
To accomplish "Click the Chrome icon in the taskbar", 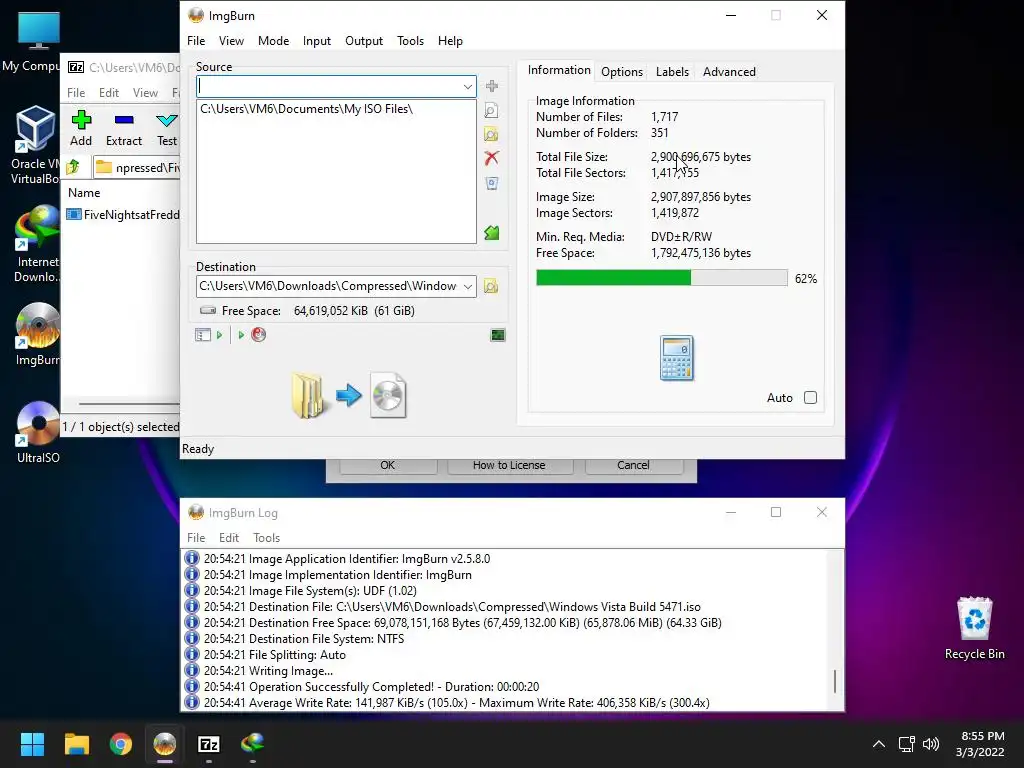I will [121, 744].
